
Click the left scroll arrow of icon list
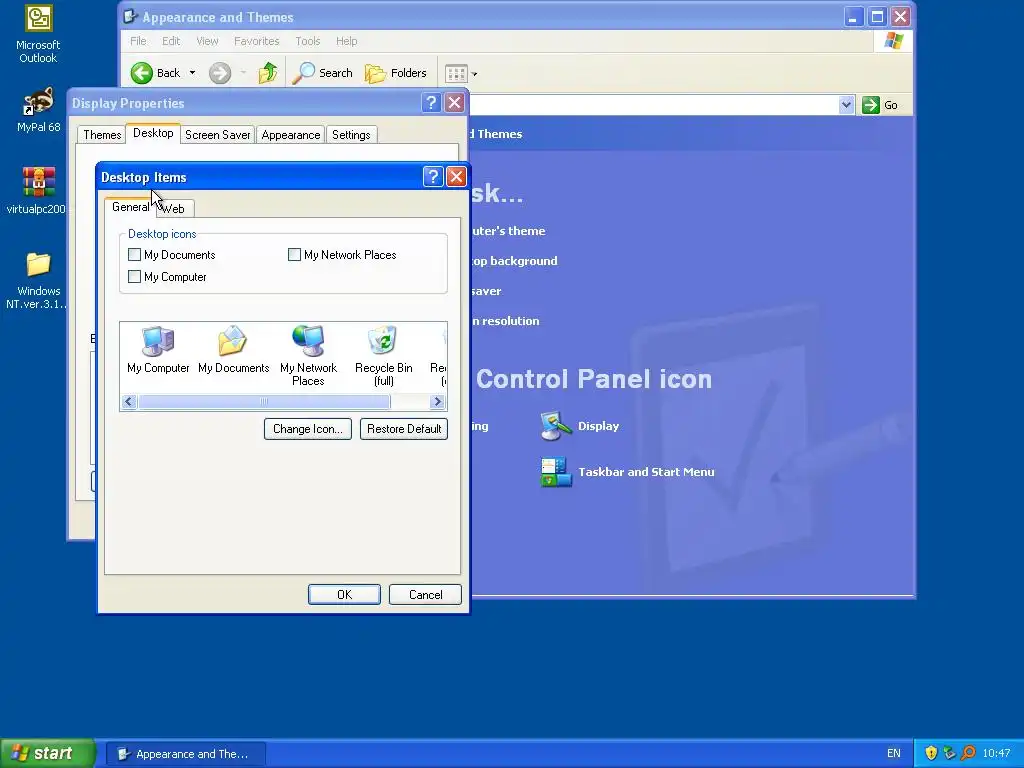click(129, 402)
